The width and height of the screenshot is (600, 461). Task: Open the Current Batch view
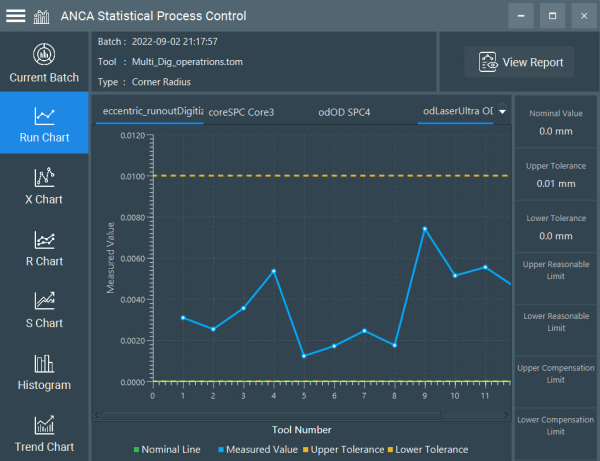(43, 63)
